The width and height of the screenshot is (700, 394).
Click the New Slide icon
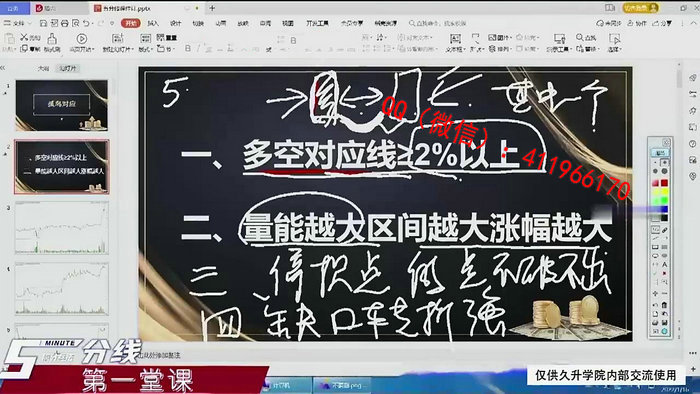point(117,38)
